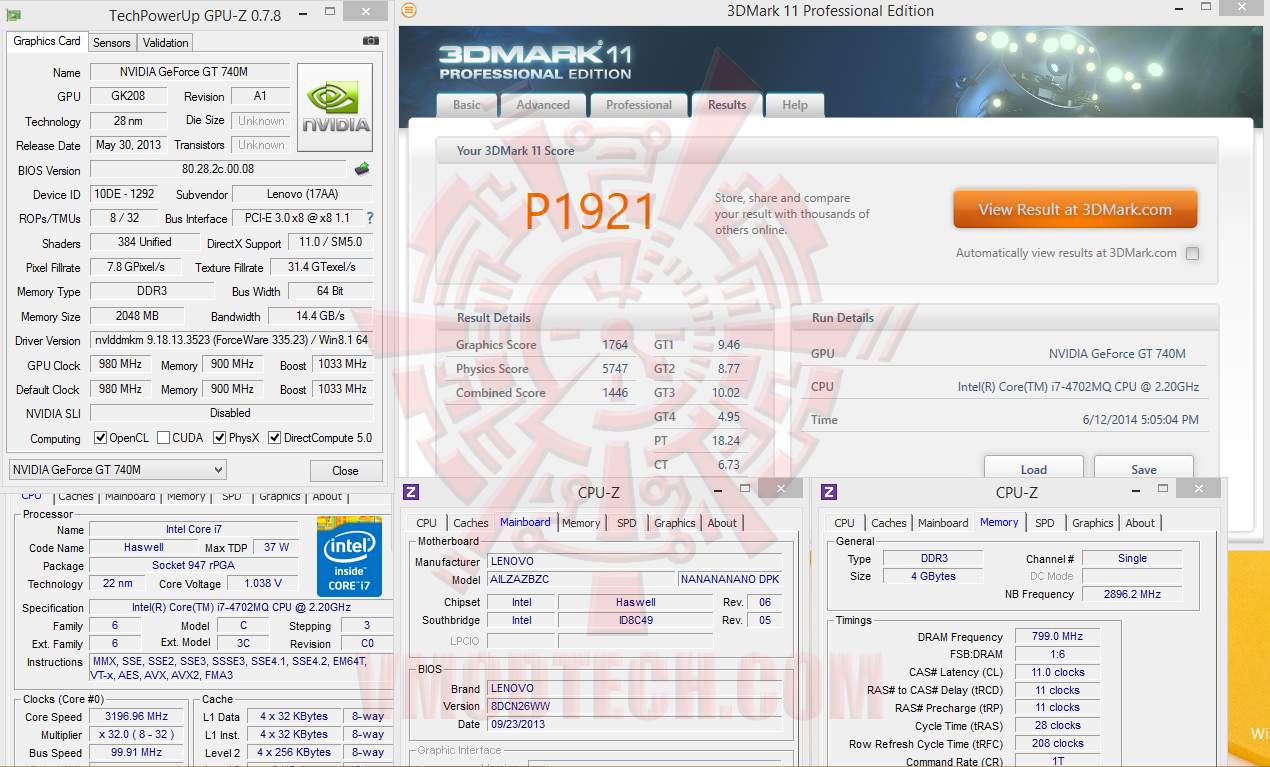Image resolution: width=1270 pixels, height=767 pixels.
Task: Open the GPU-Z Validation tab
Action: tap(166, 43)
